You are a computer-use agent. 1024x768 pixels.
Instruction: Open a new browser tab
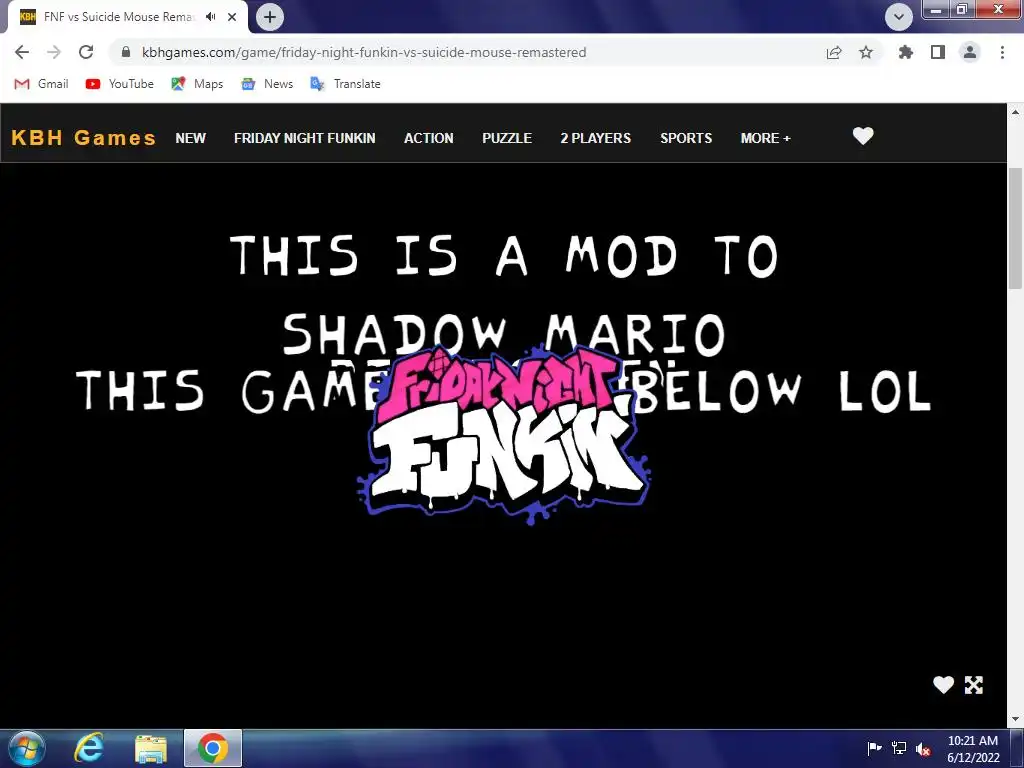point(270,17)
